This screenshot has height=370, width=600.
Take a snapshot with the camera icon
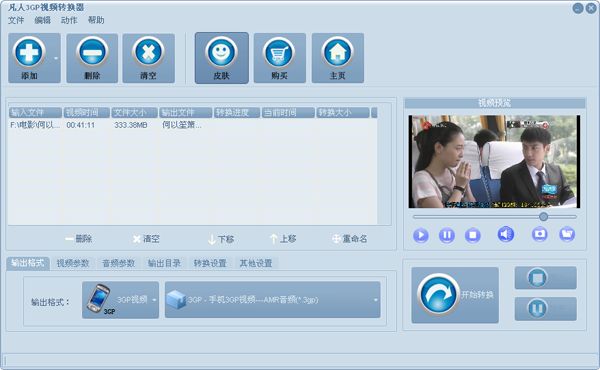[540, 234]
